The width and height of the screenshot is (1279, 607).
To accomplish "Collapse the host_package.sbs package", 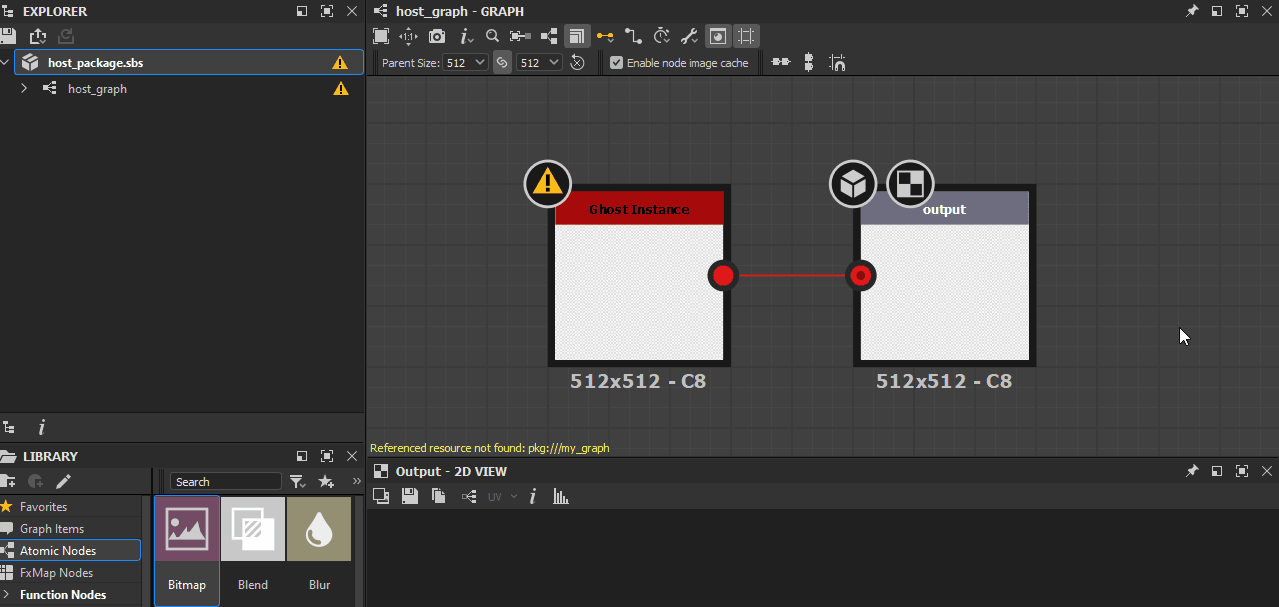I will pyautogui.click(x=6, y=63).
